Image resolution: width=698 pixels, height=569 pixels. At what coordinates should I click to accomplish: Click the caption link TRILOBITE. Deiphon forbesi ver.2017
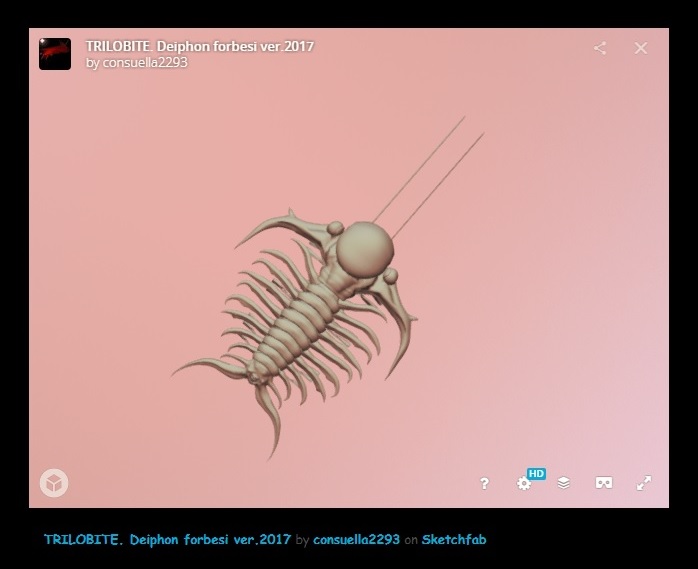167,540
